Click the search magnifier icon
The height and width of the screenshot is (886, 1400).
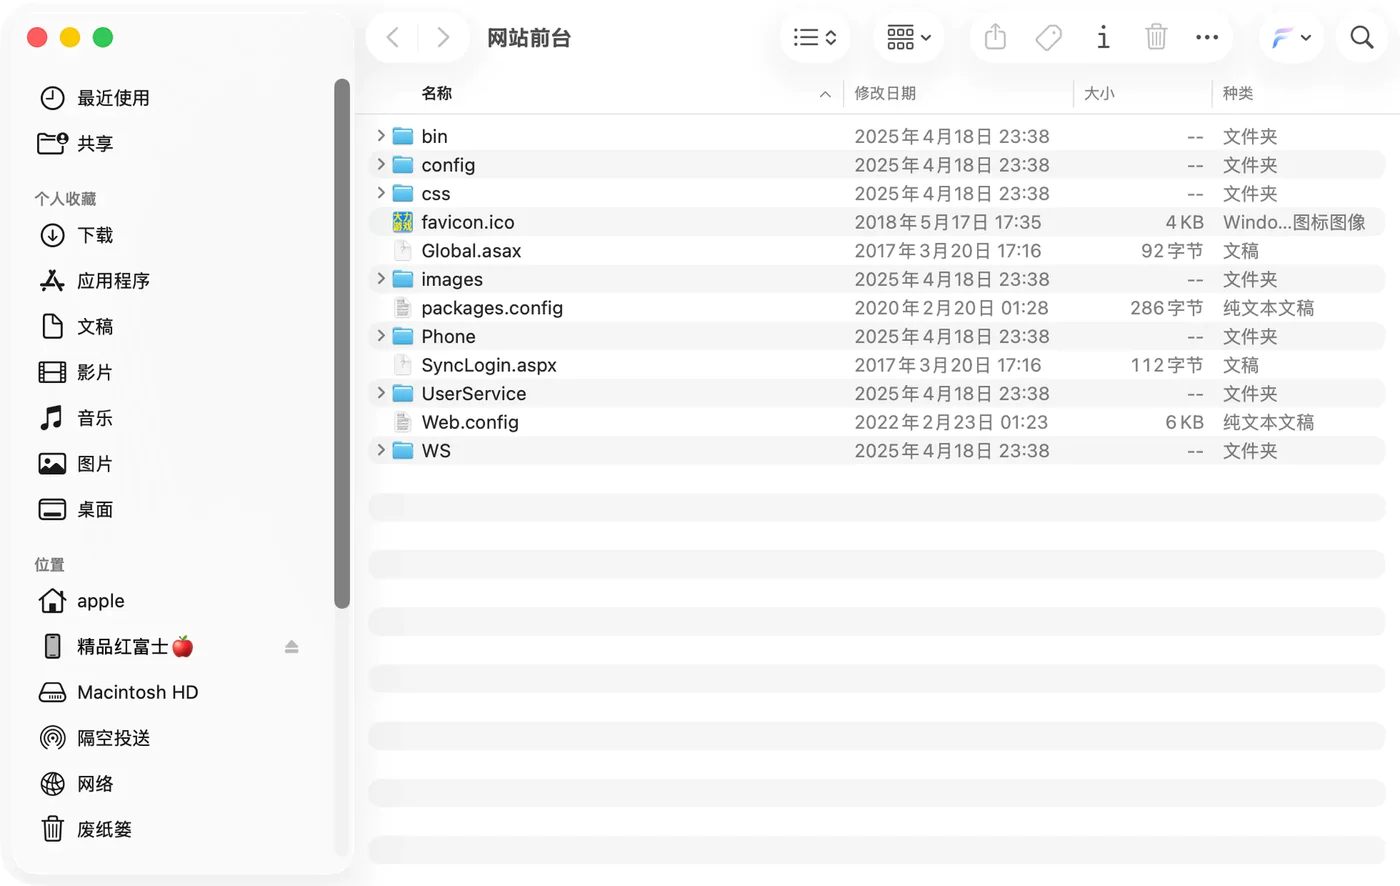tap(1362, 38)
